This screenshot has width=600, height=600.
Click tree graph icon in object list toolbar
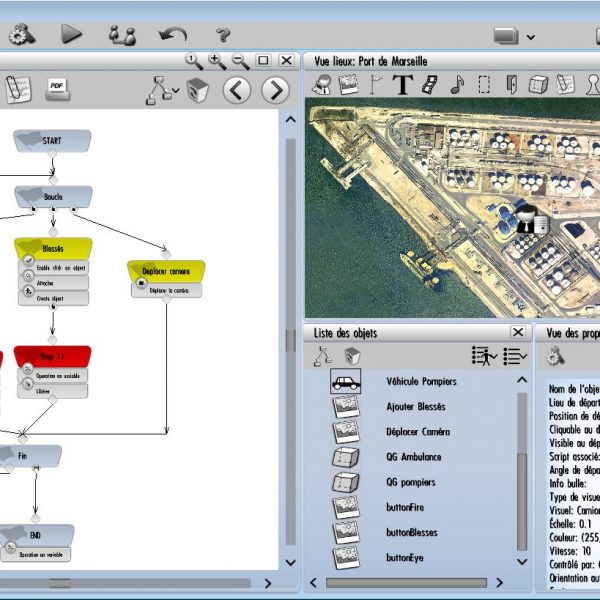(x=323, y=356)
